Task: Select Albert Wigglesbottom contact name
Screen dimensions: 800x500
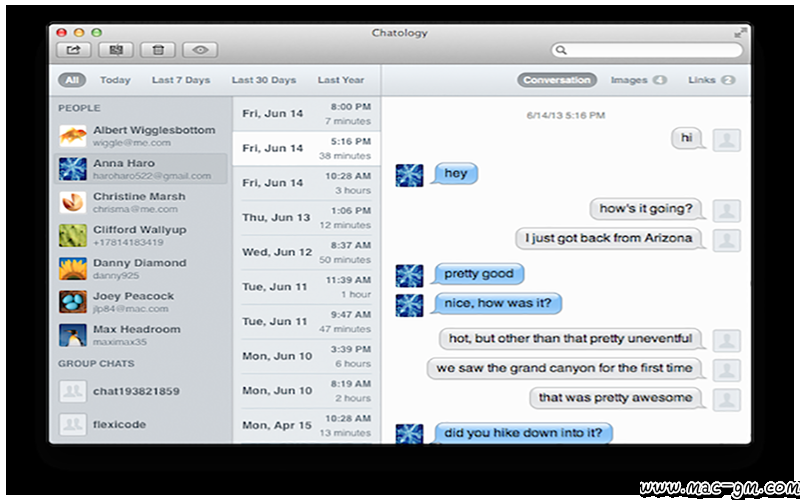Action: [x=154, y=130]
